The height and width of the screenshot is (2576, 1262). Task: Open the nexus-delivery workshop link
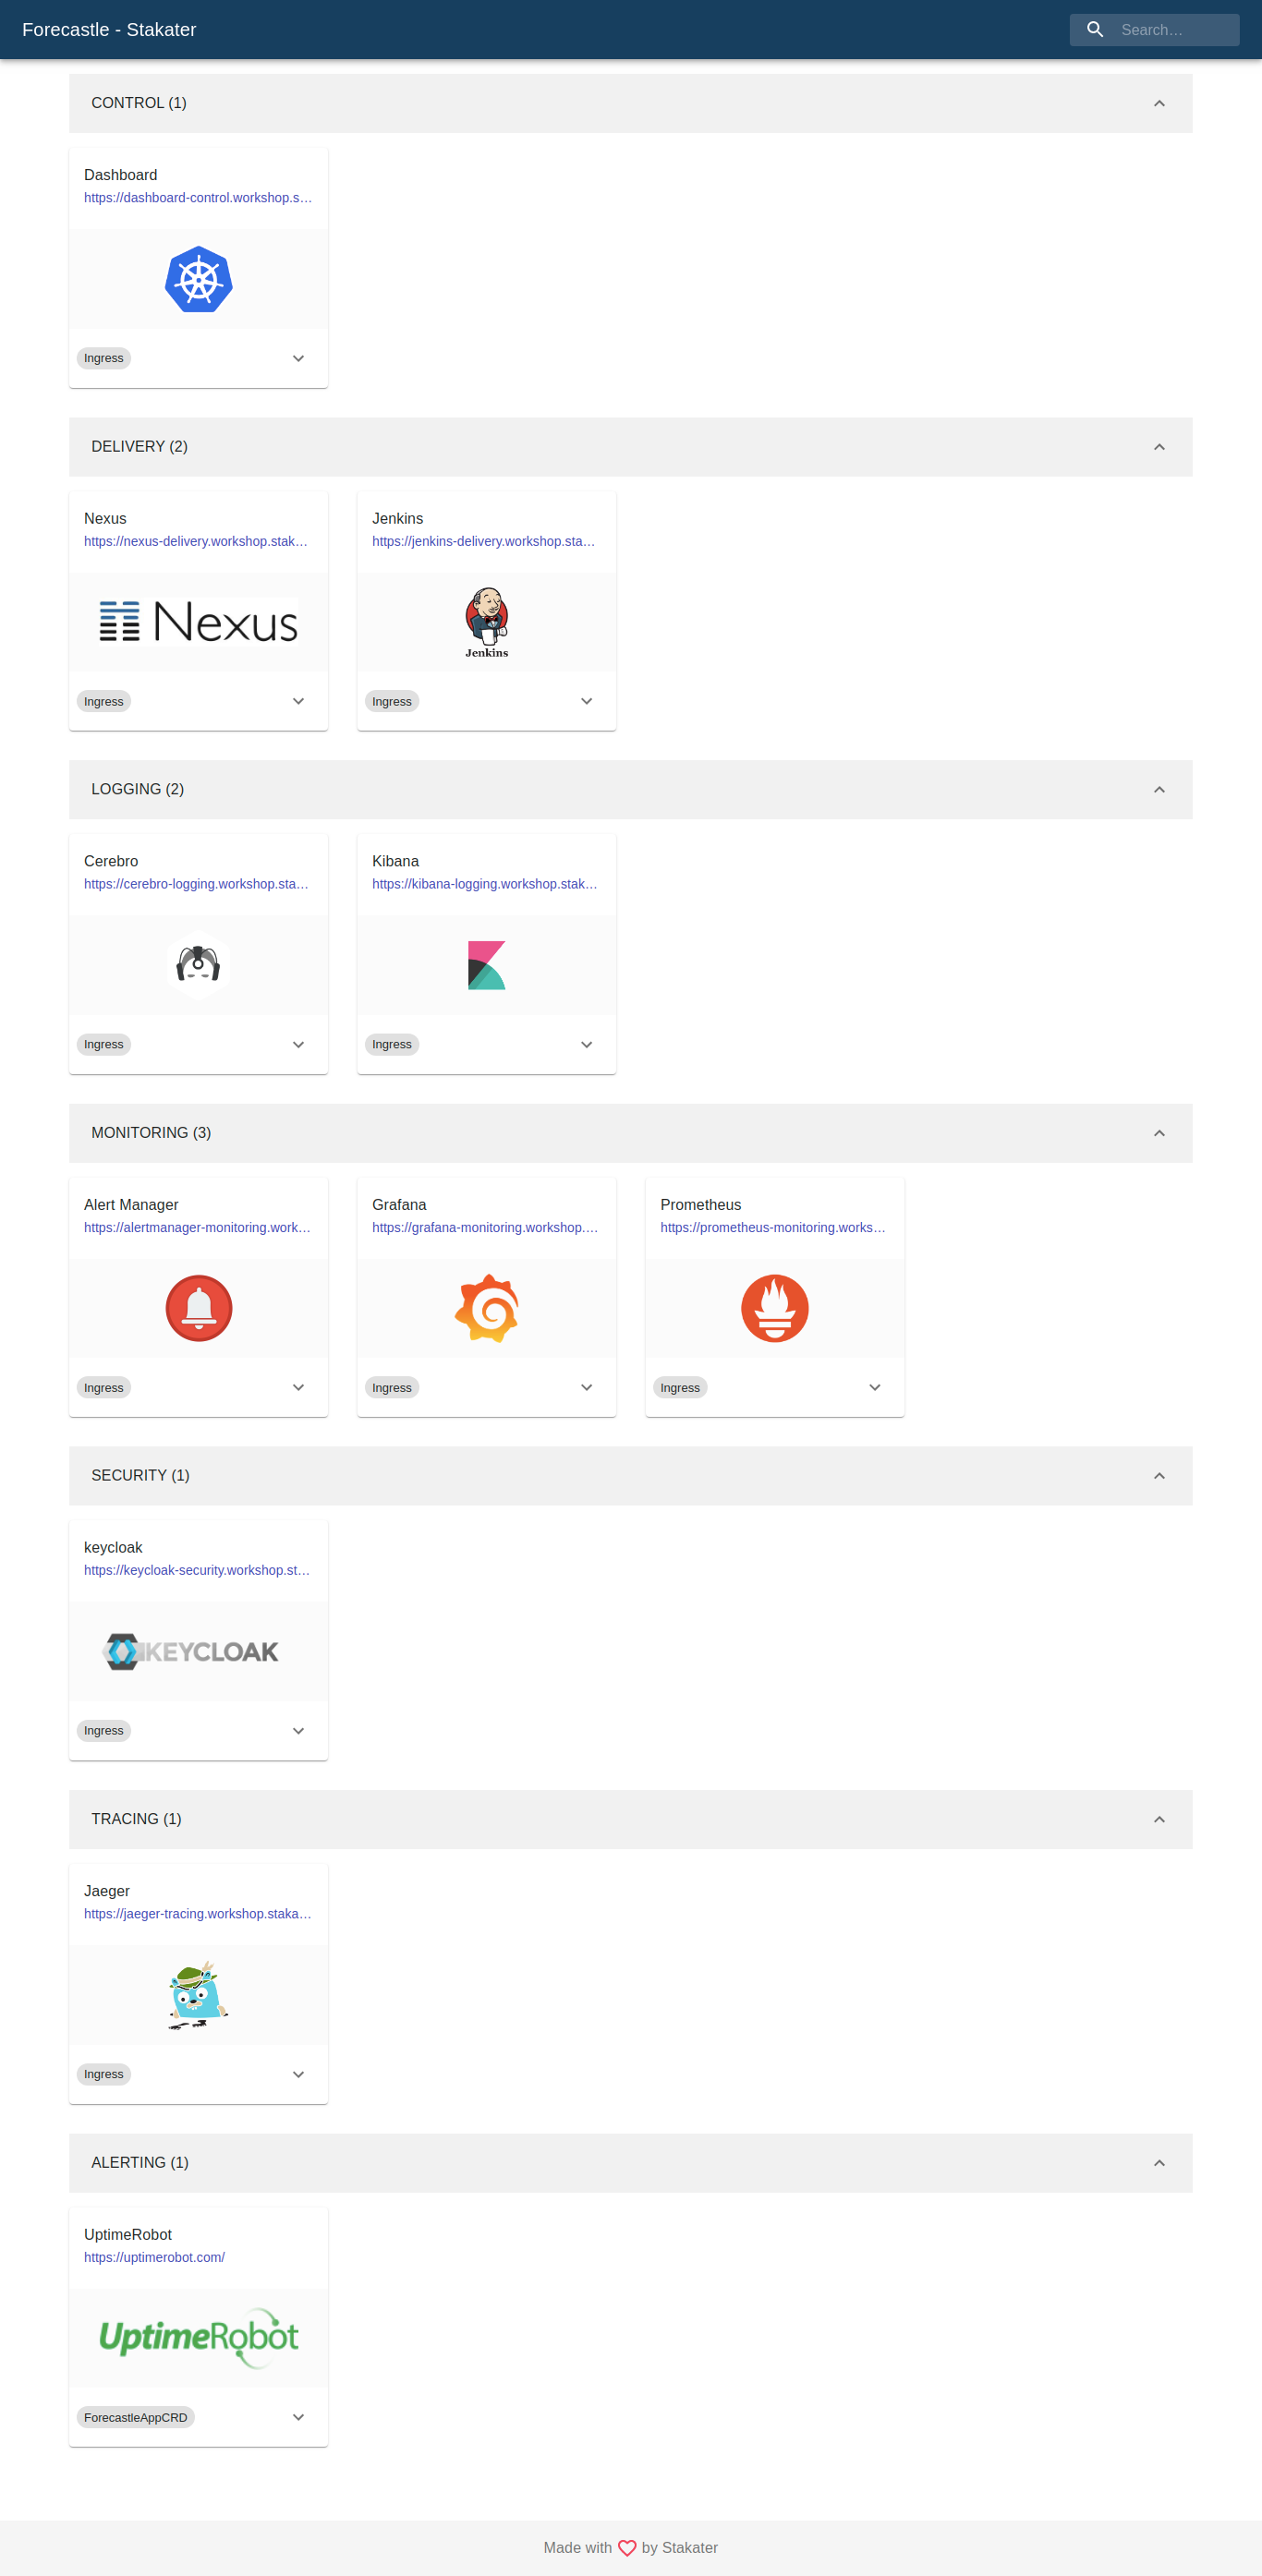click(196, 541)
